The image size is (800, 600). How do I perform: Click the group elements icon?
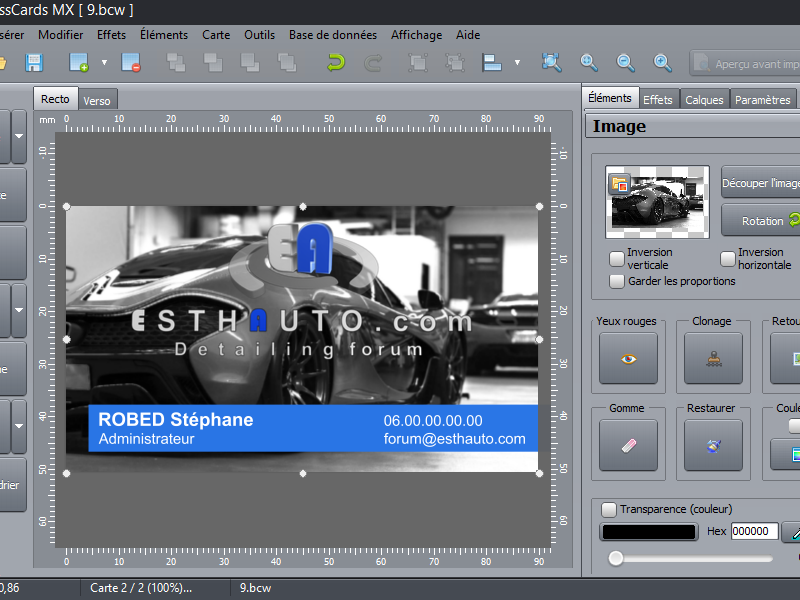pos(418,63)
